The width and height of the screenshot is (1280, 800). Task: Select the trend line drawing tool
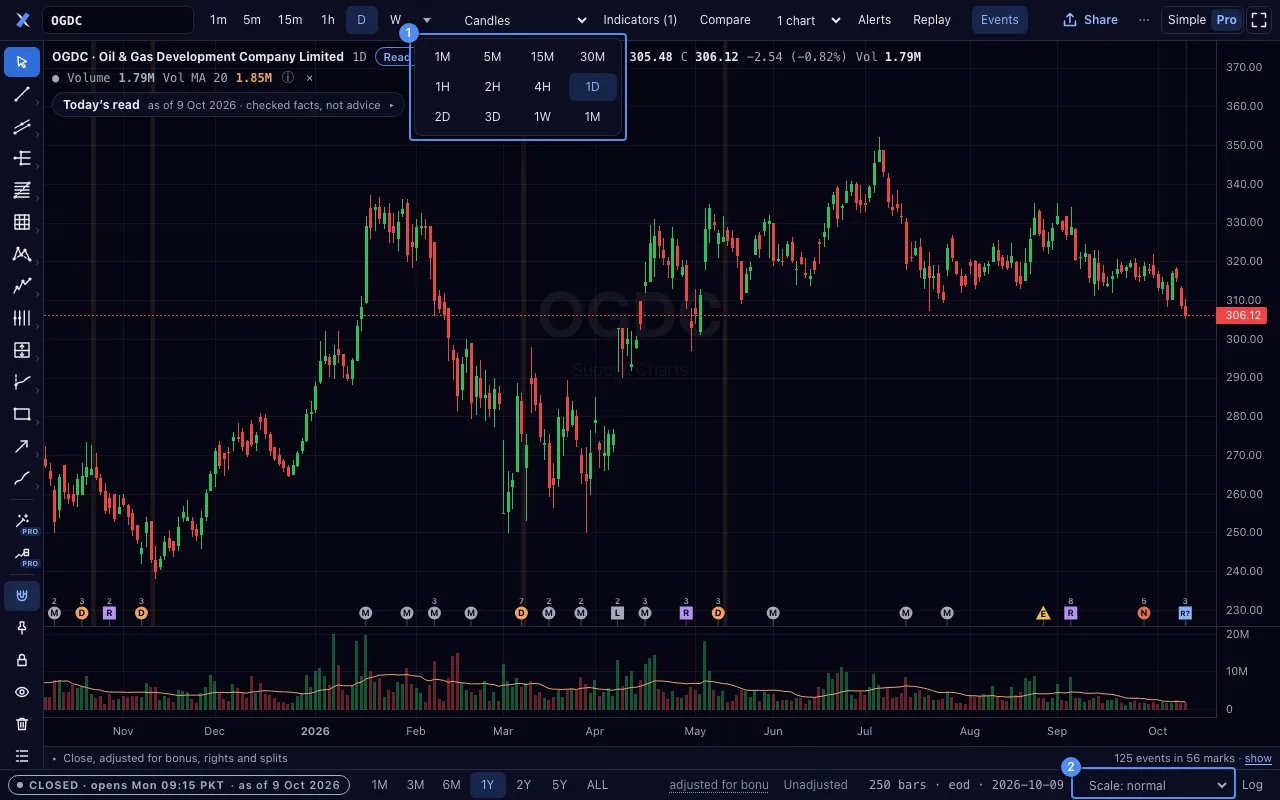tap(22, 94)
